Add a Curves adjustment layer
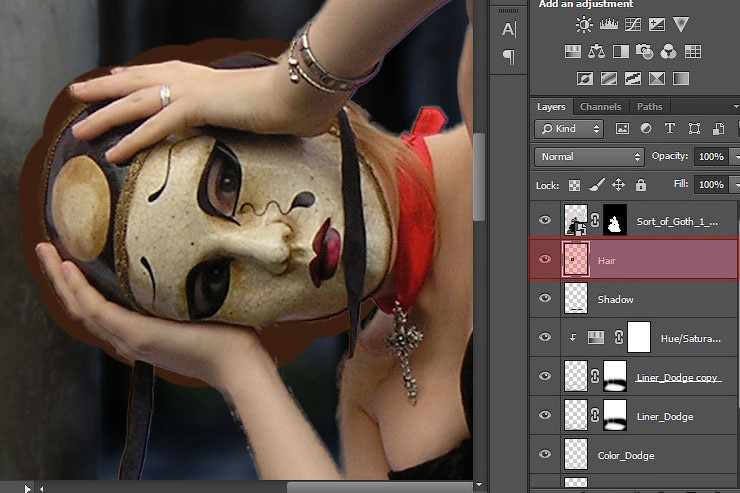Viewport: 740px width, 493px height. coord(631,24)
